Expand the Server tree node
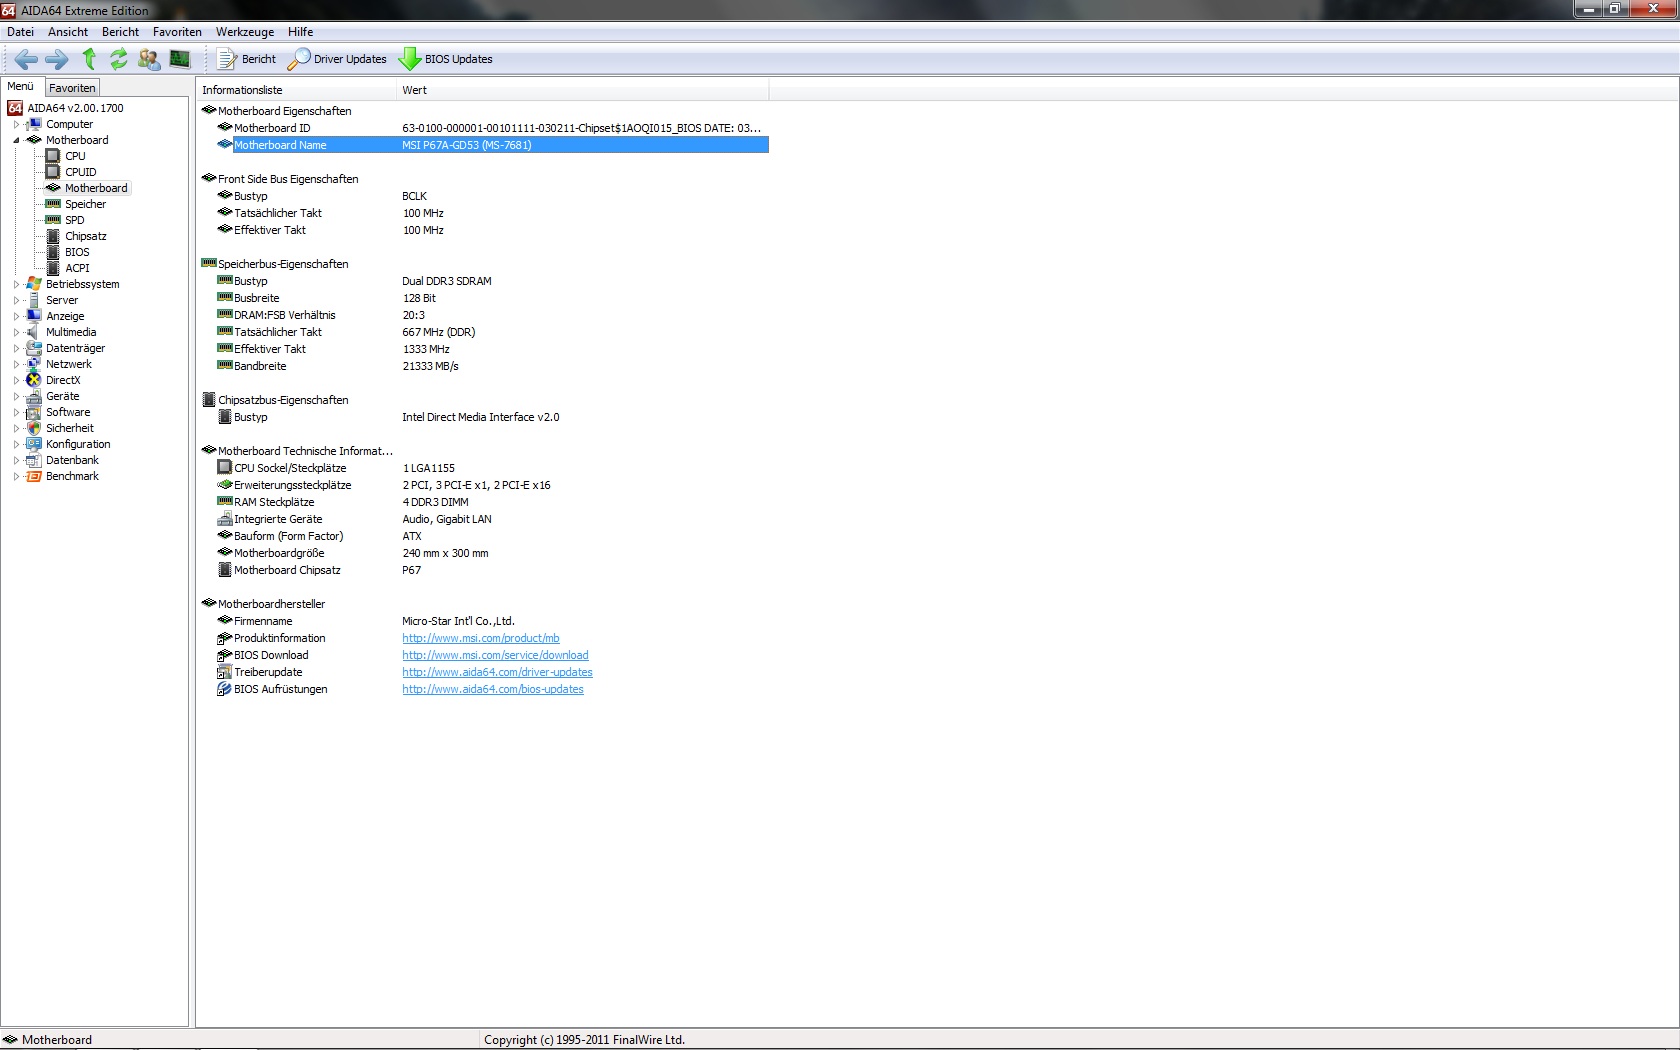The image size is (1680, 1050). coord(16,300)
